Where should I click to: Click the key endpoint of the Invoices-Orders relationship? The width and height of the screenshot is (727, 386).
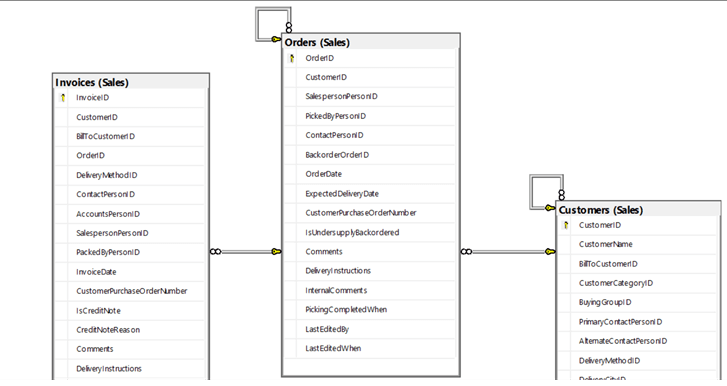click(x=276, y=252)
